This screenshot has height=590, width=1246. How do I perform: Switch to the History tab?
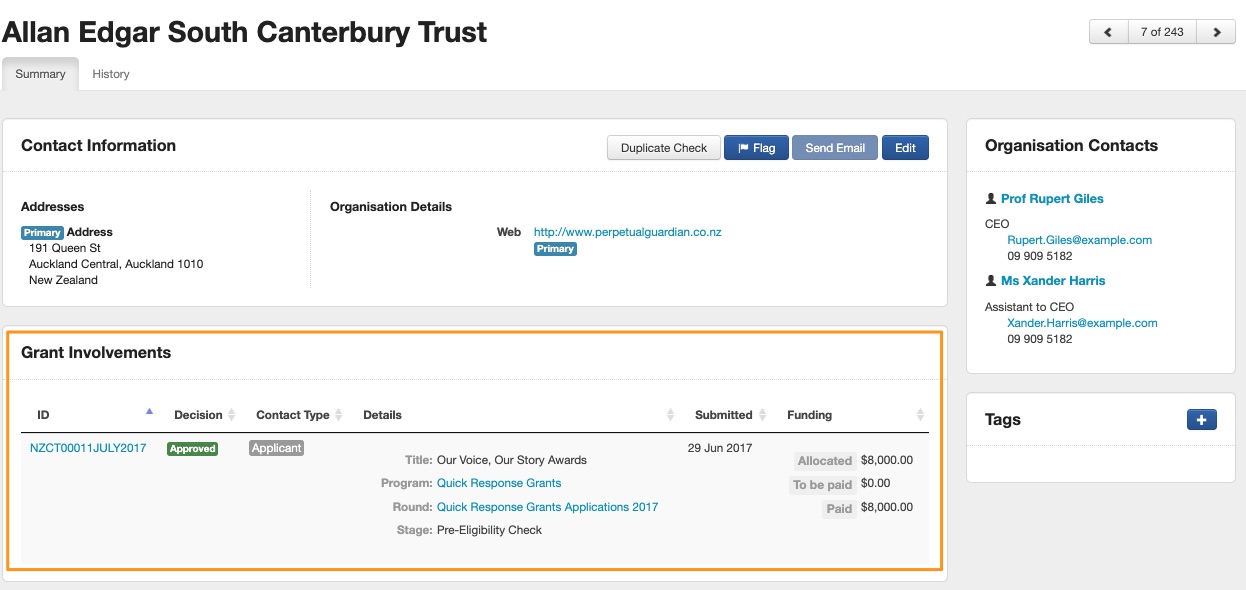pos(111,74)
